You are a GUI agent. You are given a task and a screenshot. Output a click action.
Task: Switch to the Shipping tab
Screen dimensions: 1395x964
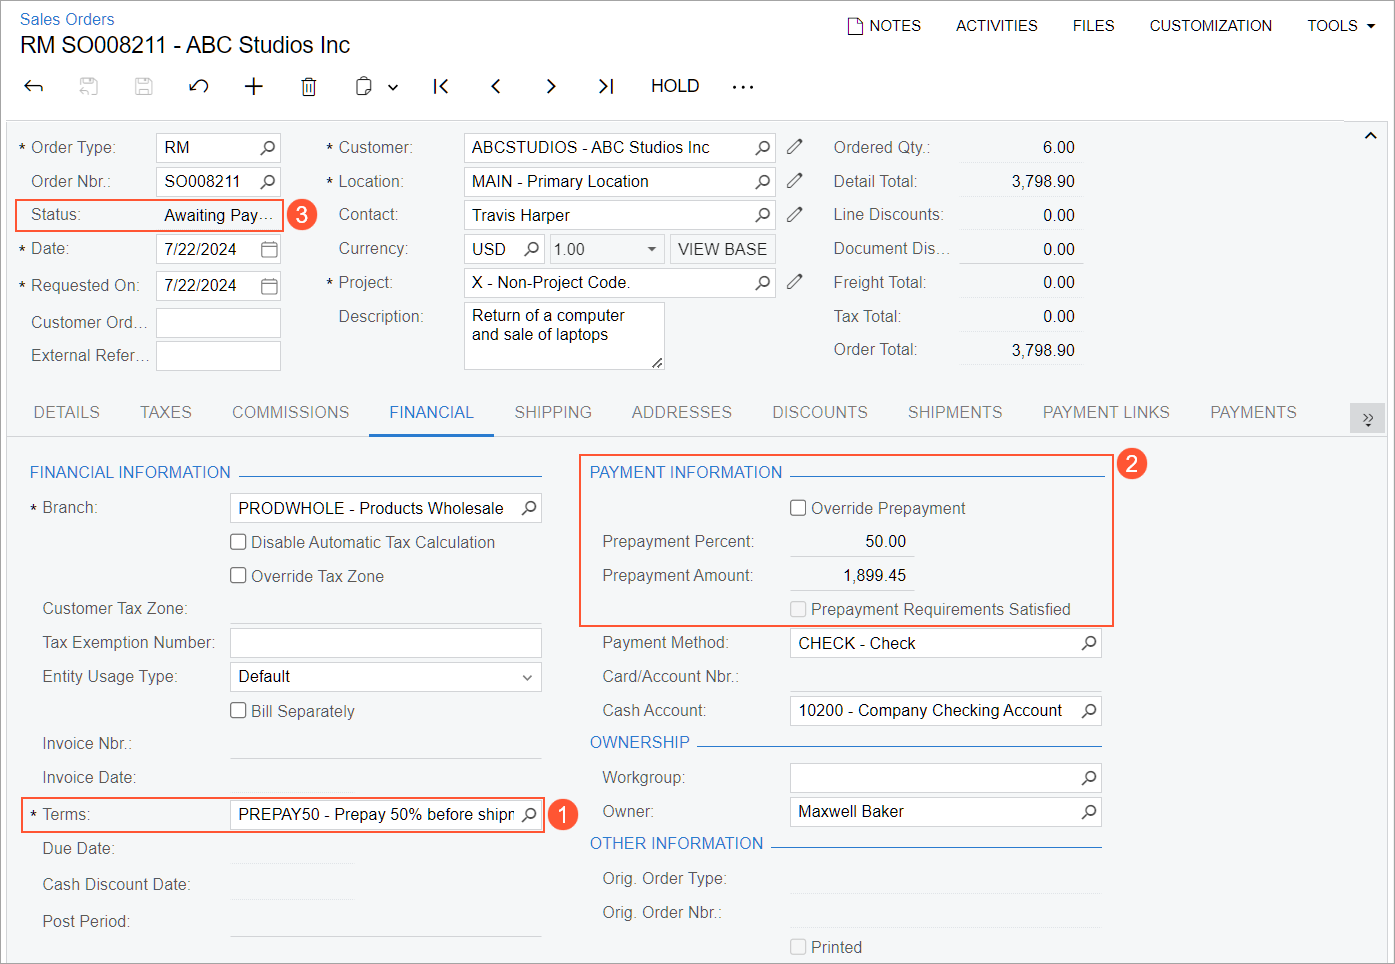(553, 412)
